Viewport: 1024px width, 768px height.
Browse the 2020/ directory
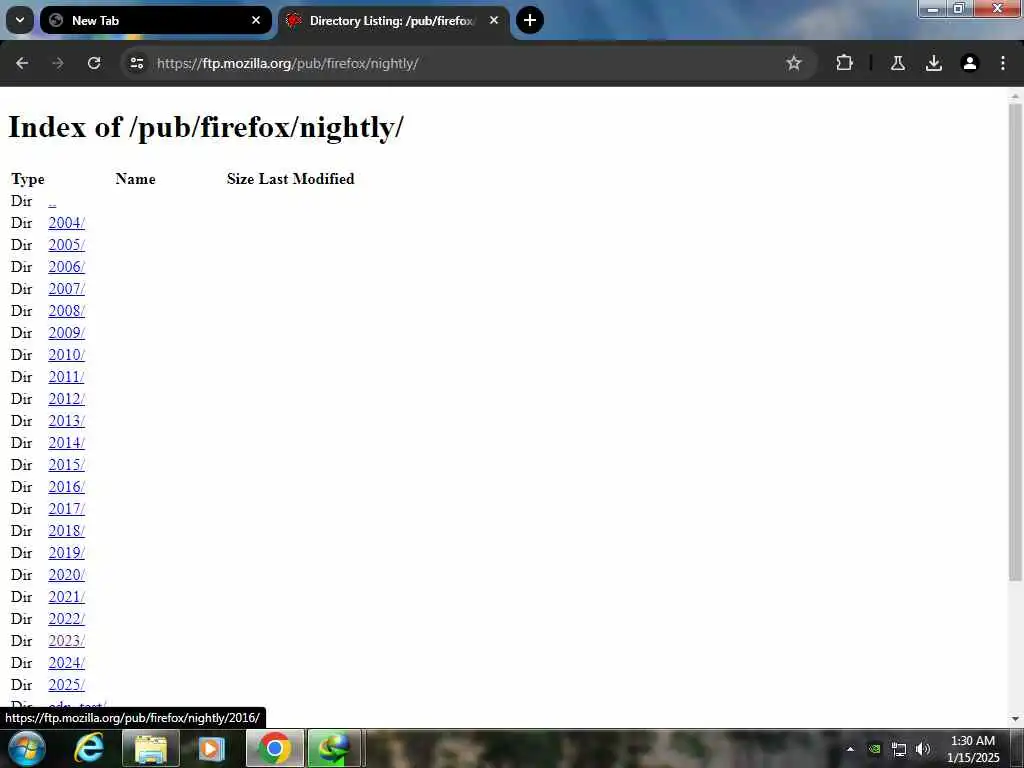point(67,575)
